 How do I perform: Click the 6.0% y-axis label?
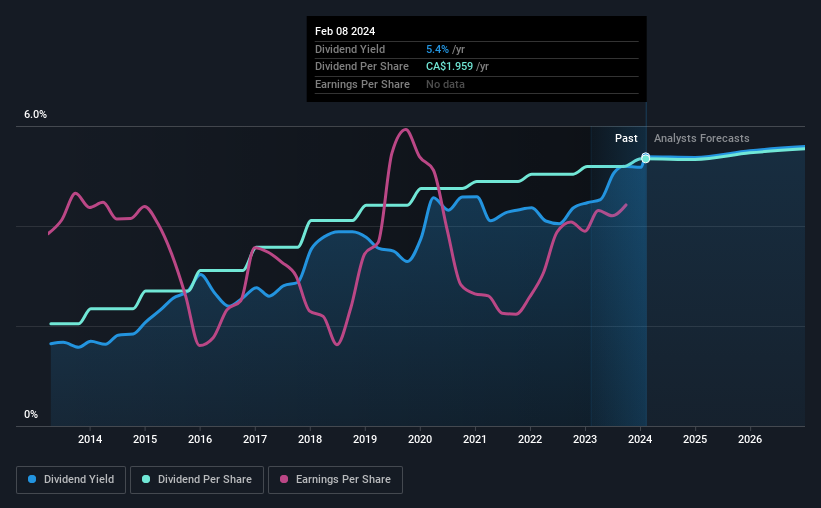[36, 115]
